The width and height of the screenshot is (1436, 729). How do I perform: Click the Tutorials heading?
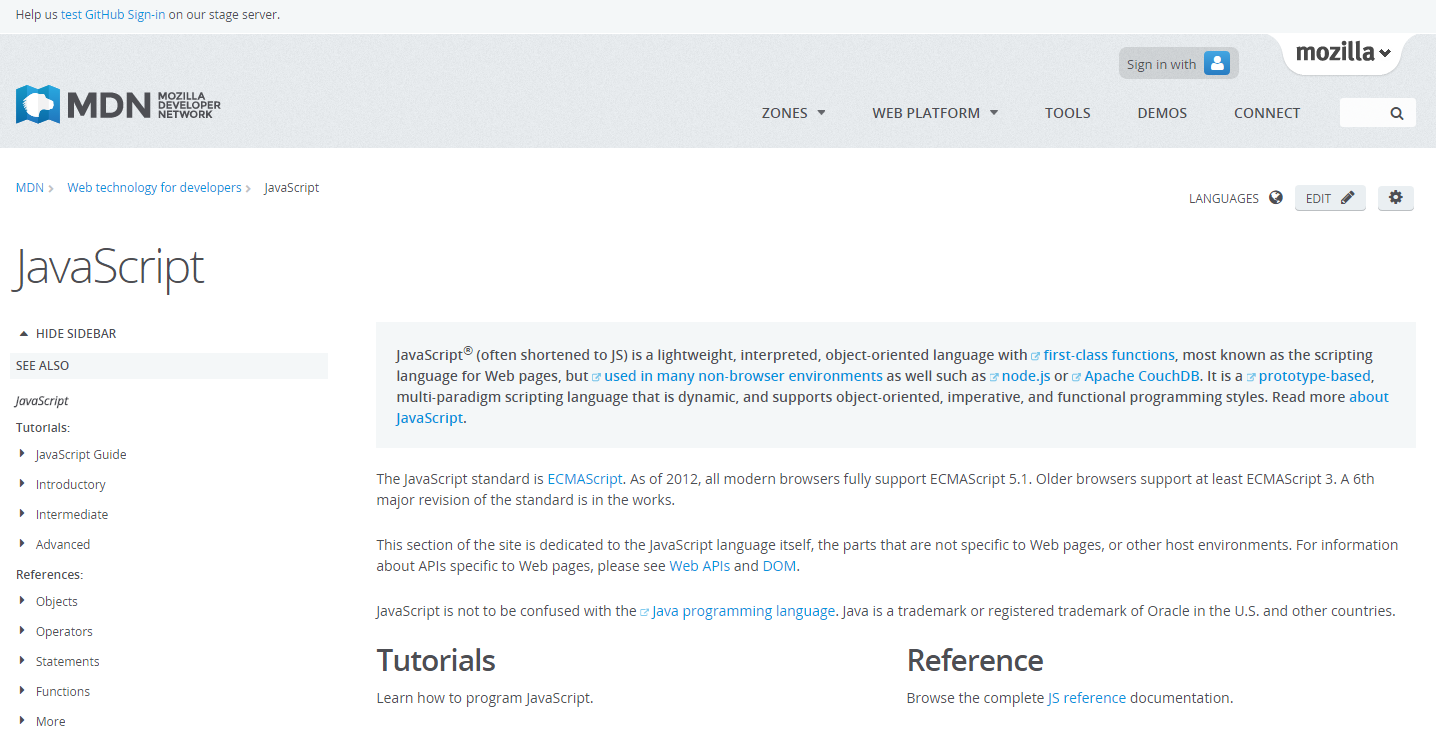(x=436, y=660)
